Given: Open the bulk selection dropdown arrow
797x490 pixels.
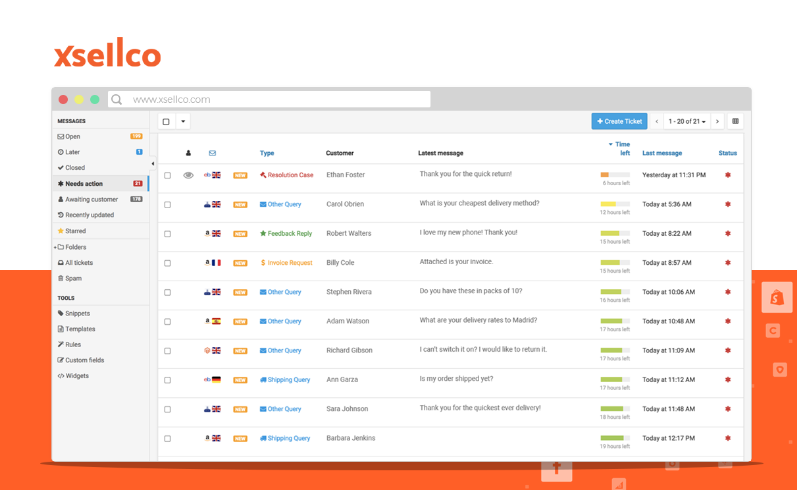Looking at the screenshot, I should (183, 122).
